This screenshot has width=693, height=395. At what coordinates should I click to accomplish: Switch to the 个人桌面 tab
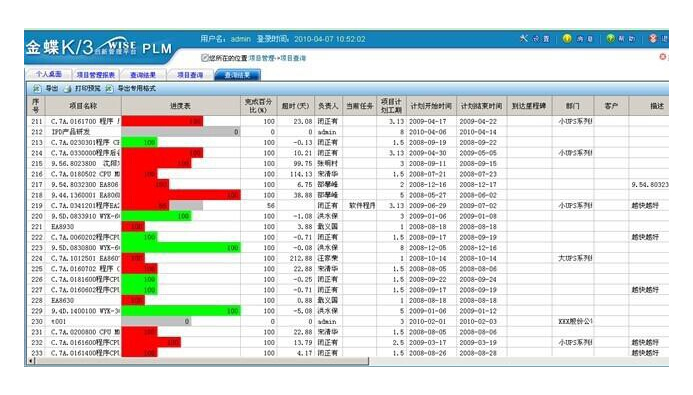click(49, 74)
